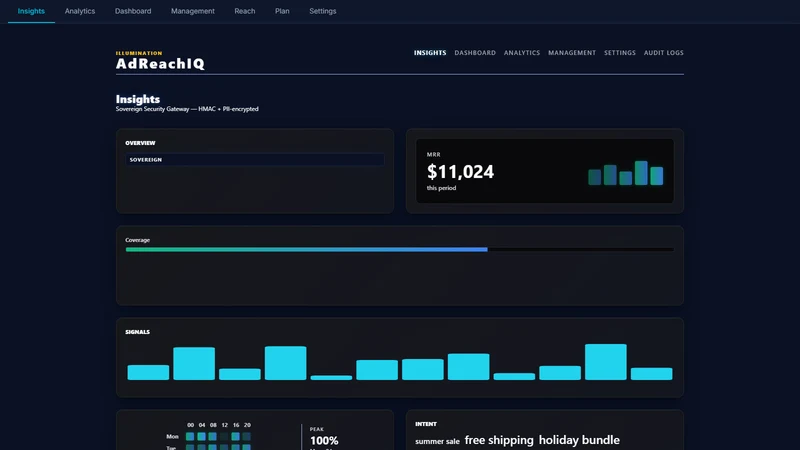This screenshot has width=800, height=450.
Task: Click the MRR mini bar chart
Action: tap(626, 173)
